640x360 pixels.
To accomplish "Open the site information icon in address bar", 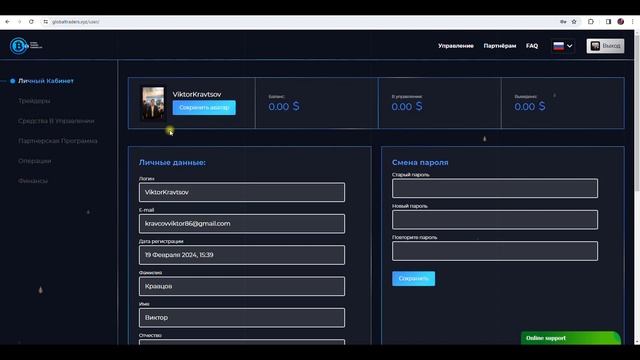I will (45, 22).
